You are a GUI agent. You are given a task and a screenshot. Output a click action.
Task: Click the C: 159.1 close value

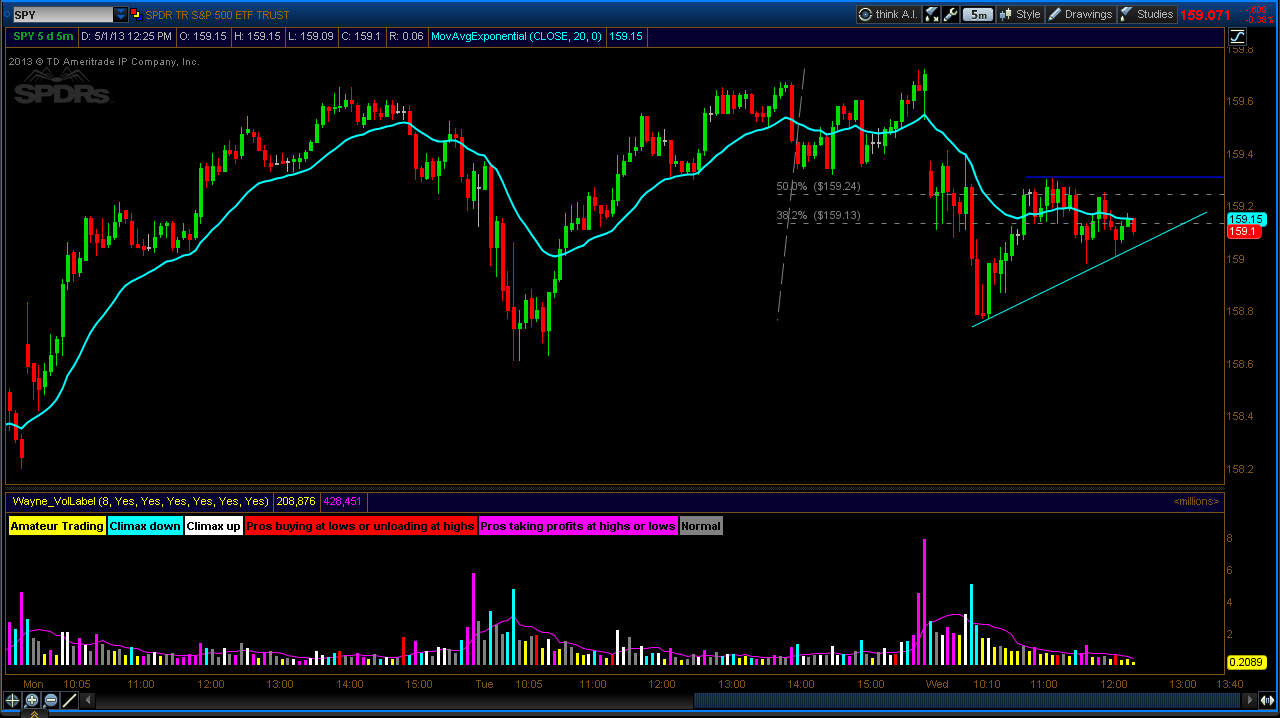tap(361, 36)
